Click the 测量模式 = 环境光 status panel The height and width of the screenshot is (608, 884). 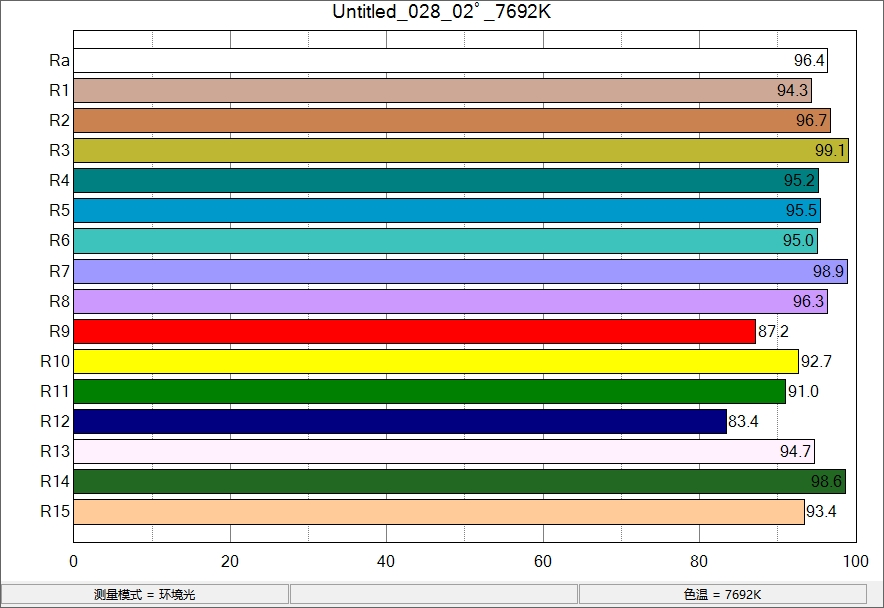click(x=145, y=594)
